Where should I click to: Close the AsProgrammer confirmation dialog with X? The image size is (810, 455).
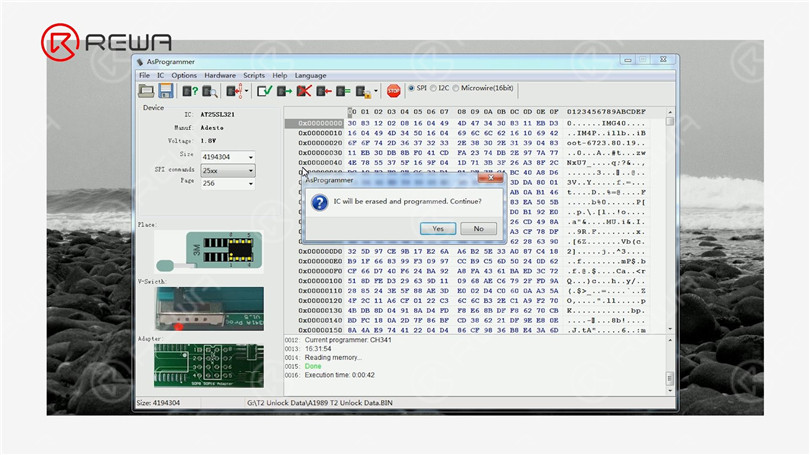click(x=491, y=178)
